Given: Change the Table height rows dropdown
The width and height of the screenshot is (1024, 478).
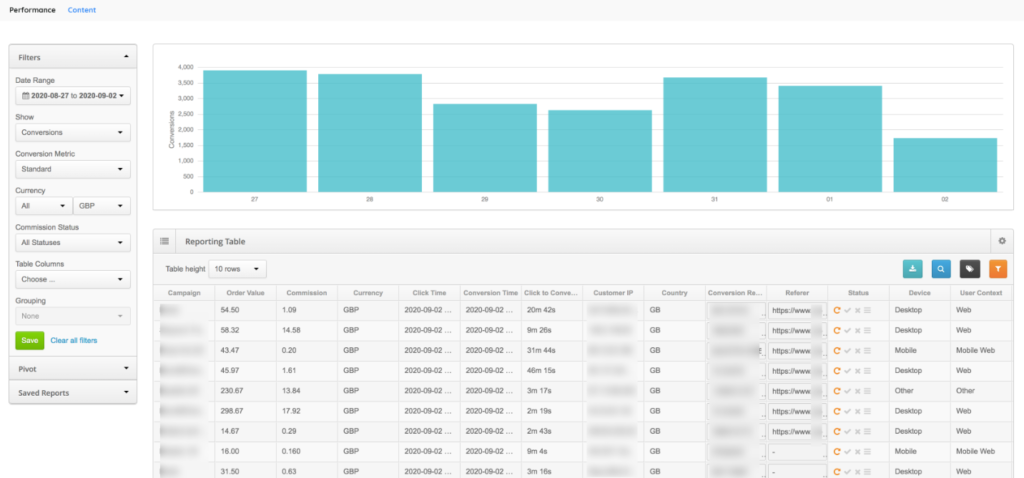Looking at the screenshot, I should (x=238, y=269).
